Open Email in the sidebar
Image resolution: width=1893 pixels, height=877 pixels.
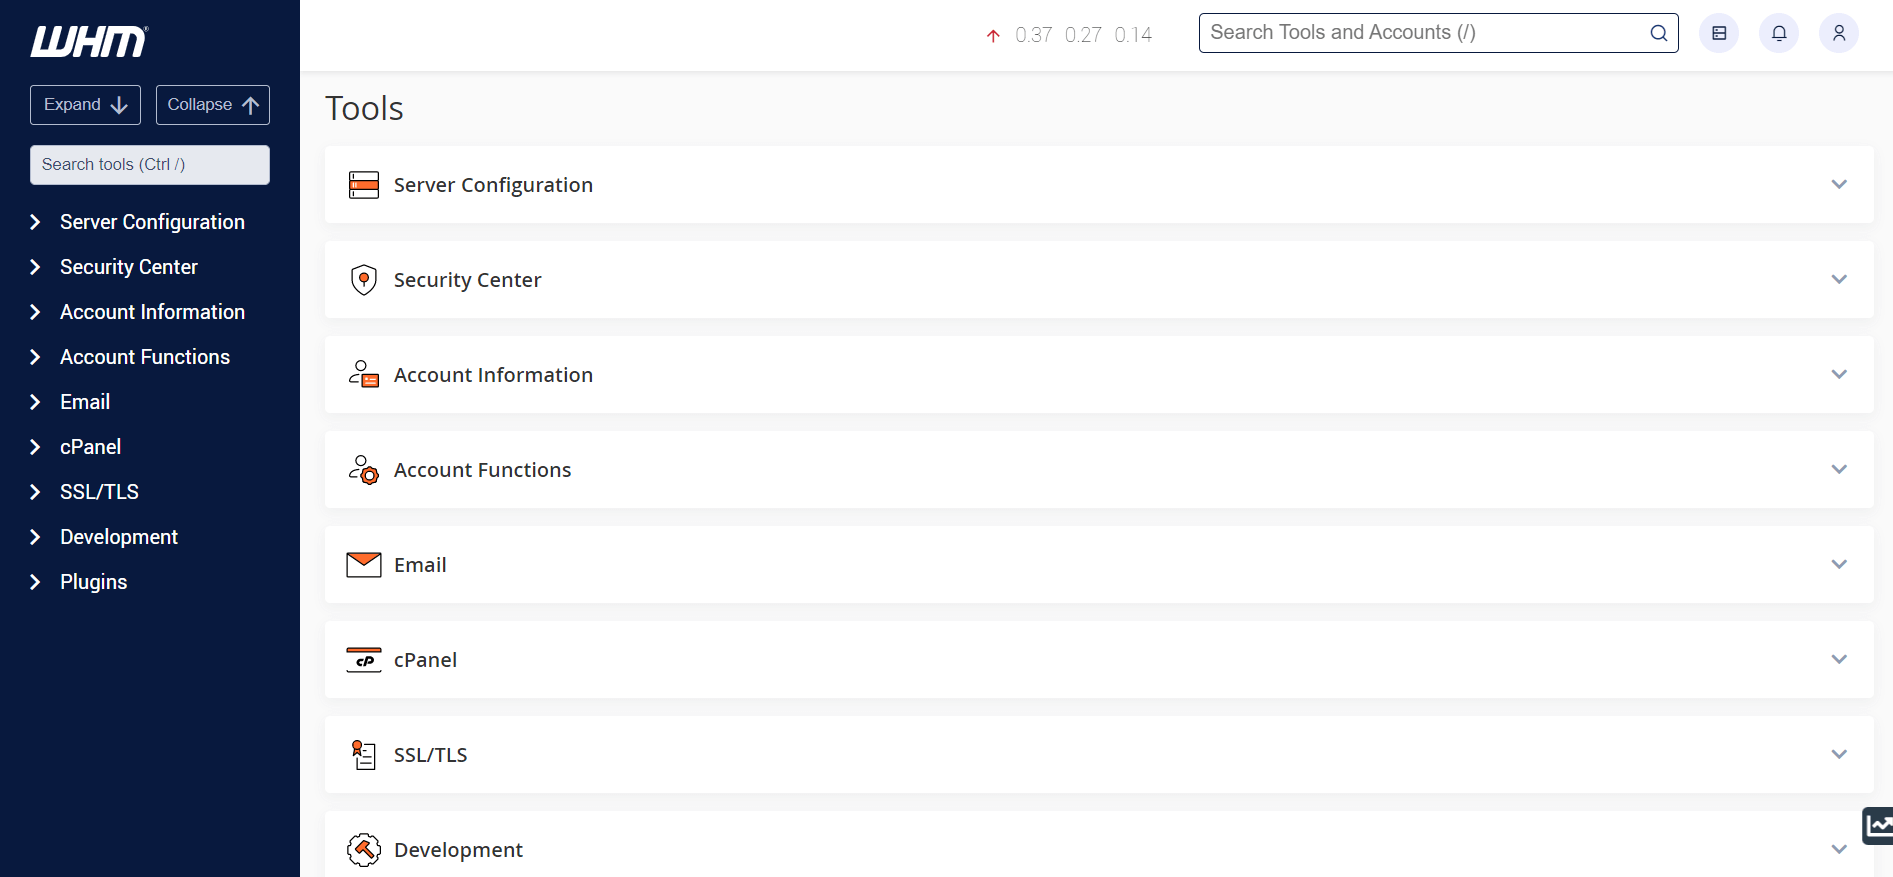85,402
